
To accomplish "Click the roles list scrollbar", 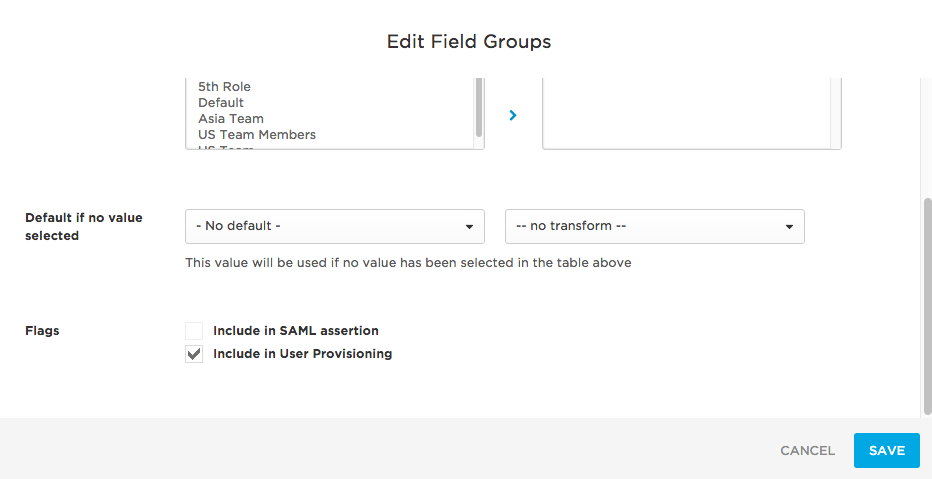I will coord(478,107).
